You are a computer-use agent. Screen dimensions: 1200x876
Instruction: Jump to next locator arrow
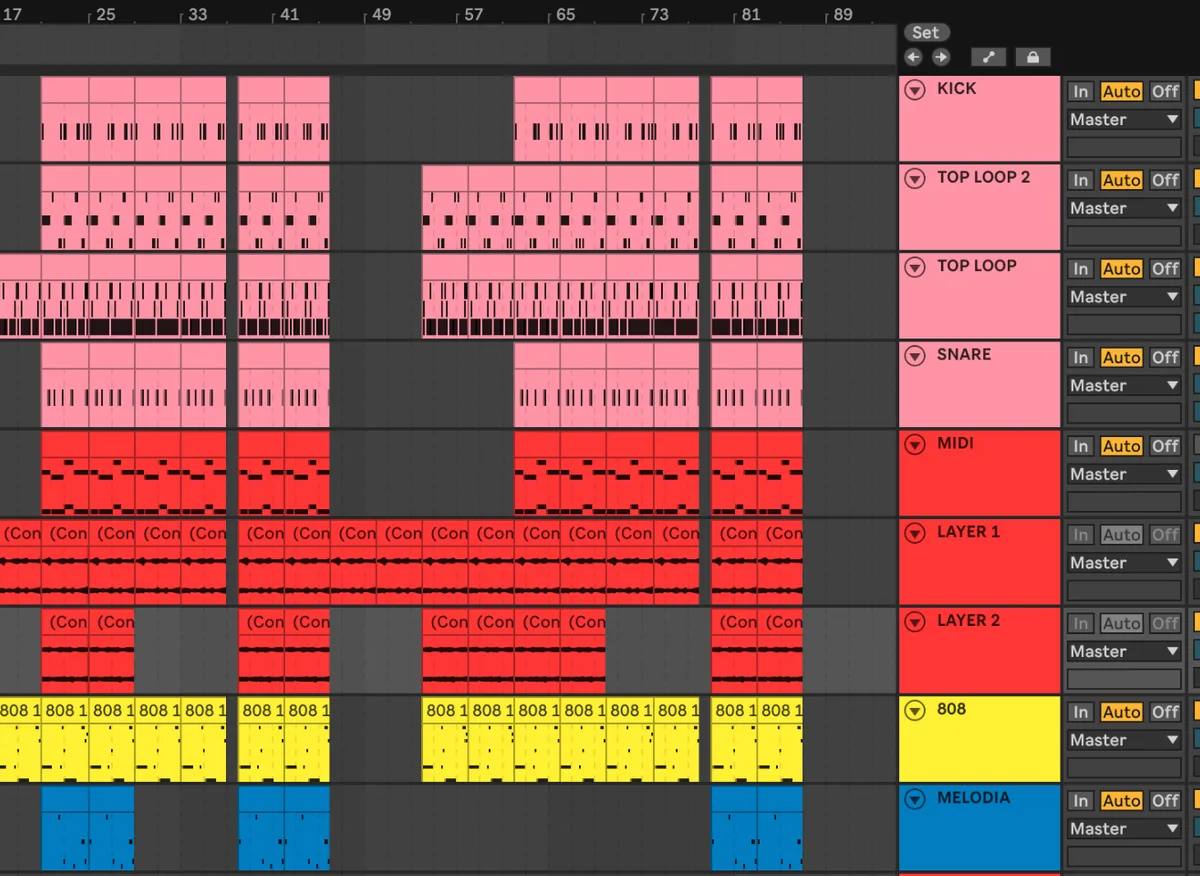pyautogui.click(x=941, y=57)
